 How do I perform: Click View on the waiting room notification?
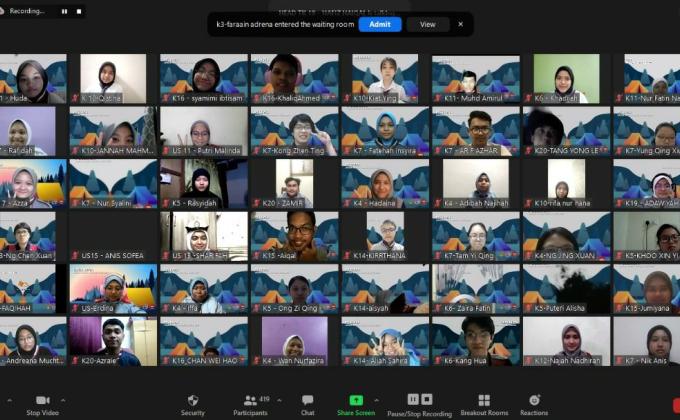pos(427,24)
